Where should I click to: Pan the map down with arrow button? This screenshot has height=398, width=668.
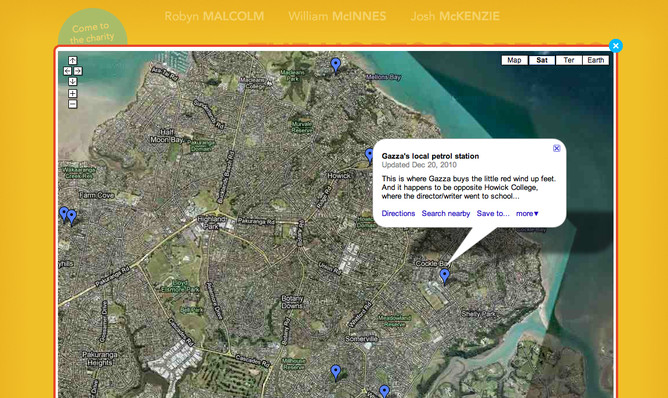(72, 81)
